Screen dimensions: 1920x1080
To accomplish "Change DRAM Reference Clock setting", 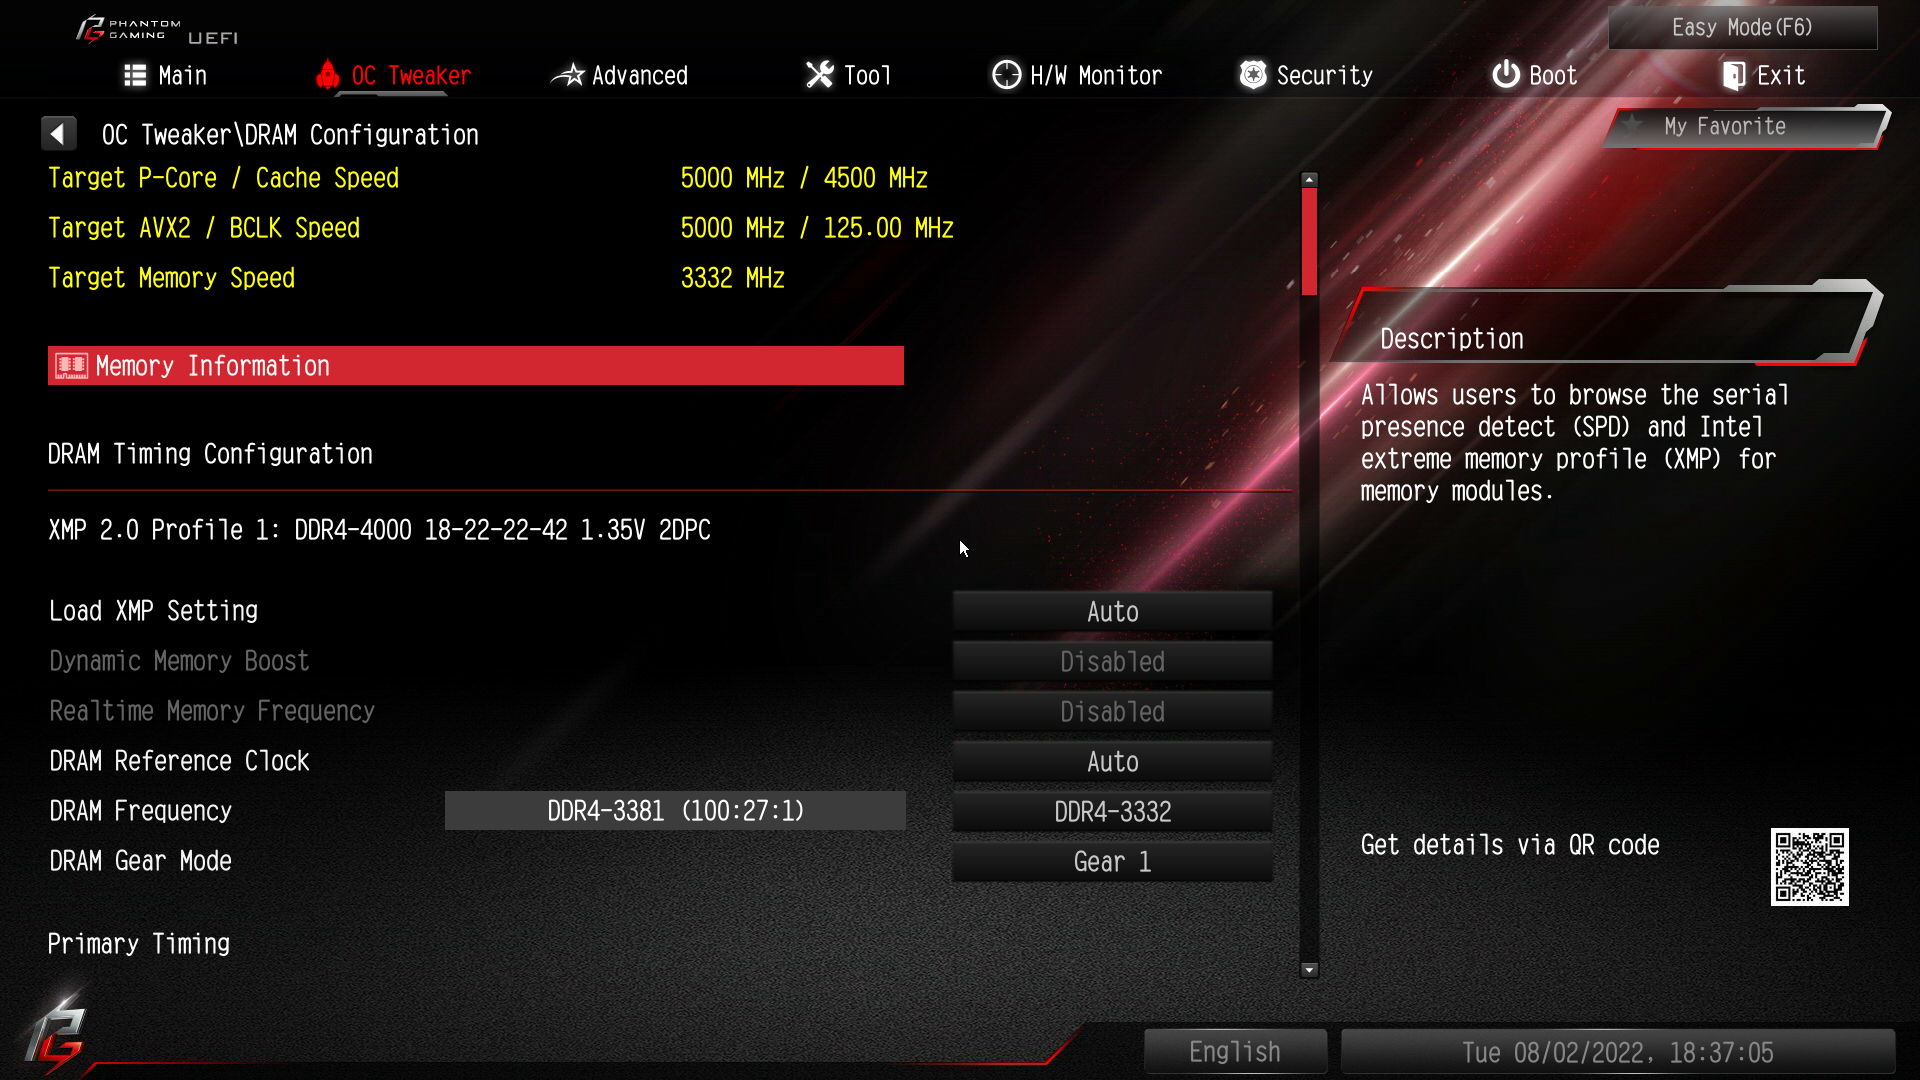I will click(1112, 761).
